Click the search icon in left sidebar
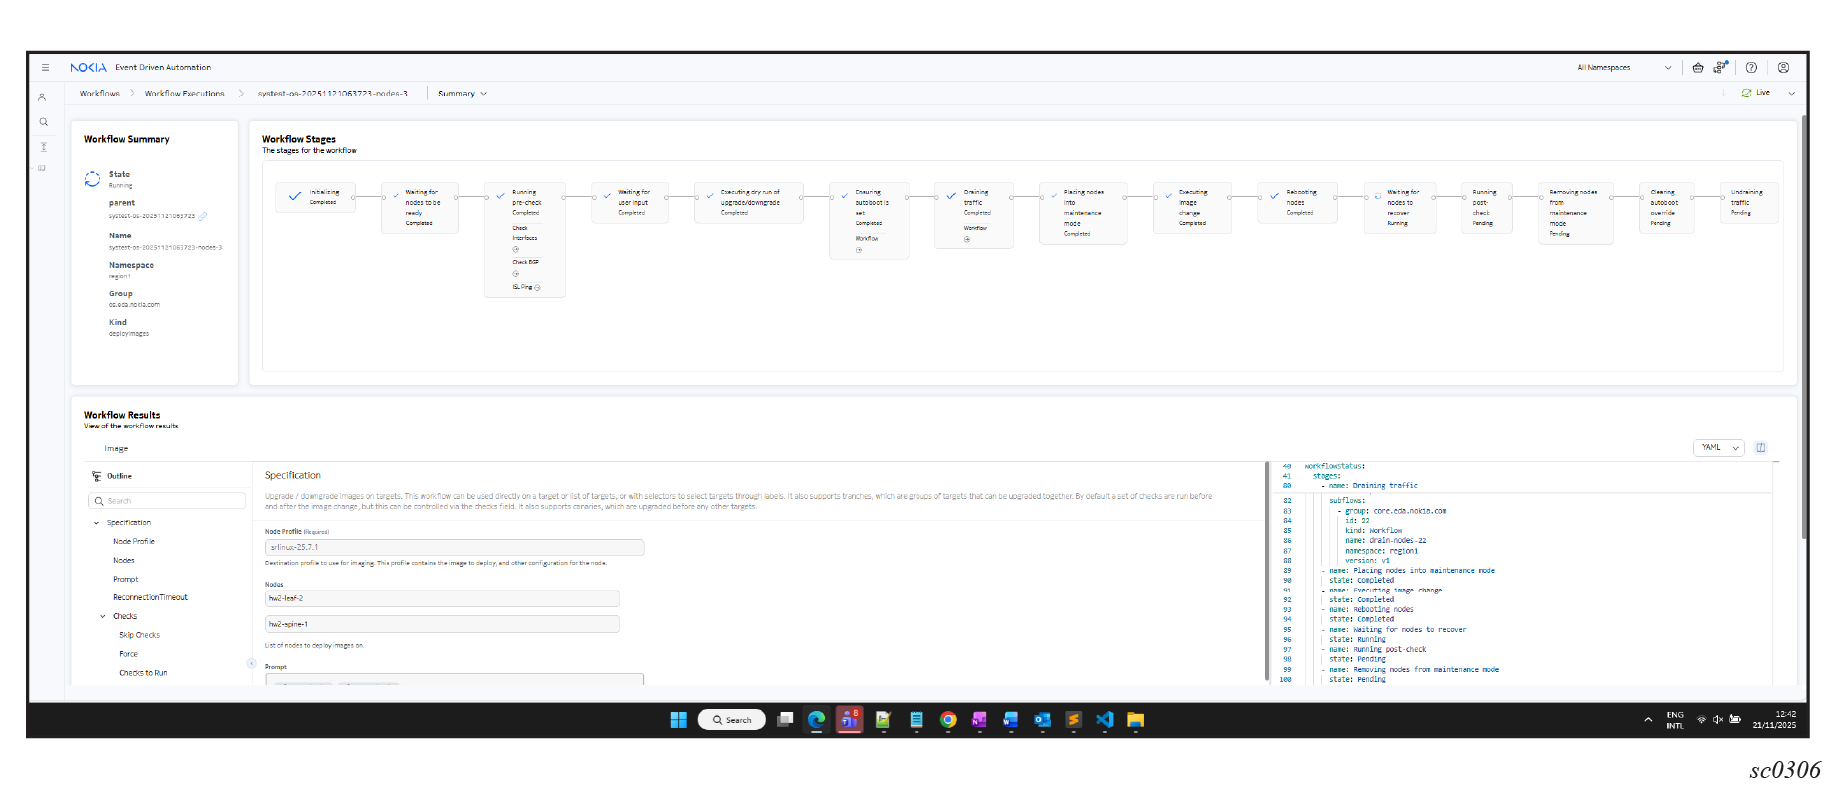1837x791 pixels. [x=43, y=122]
